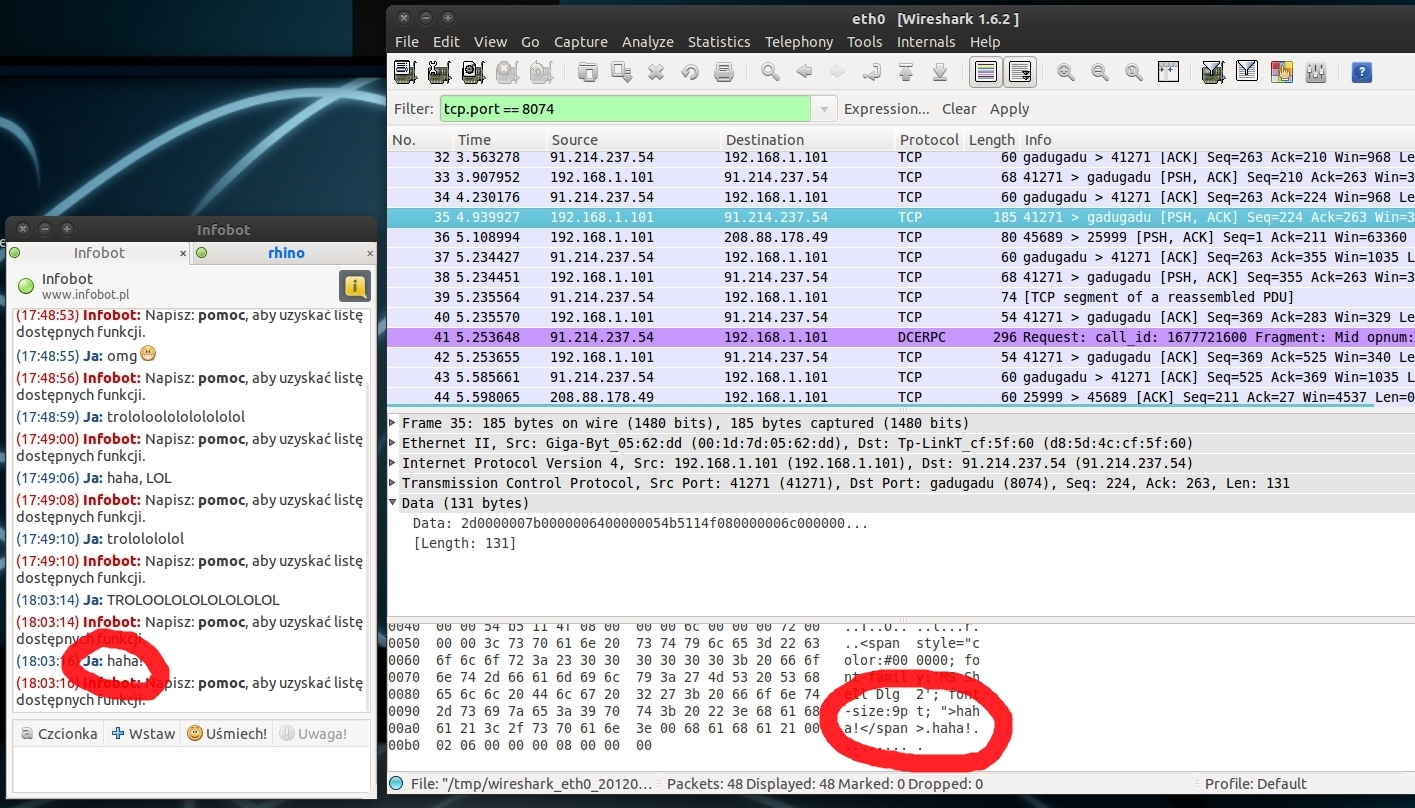
Task: Edit capture filters
Action: pyautogui.click(x=1213, y=72)
